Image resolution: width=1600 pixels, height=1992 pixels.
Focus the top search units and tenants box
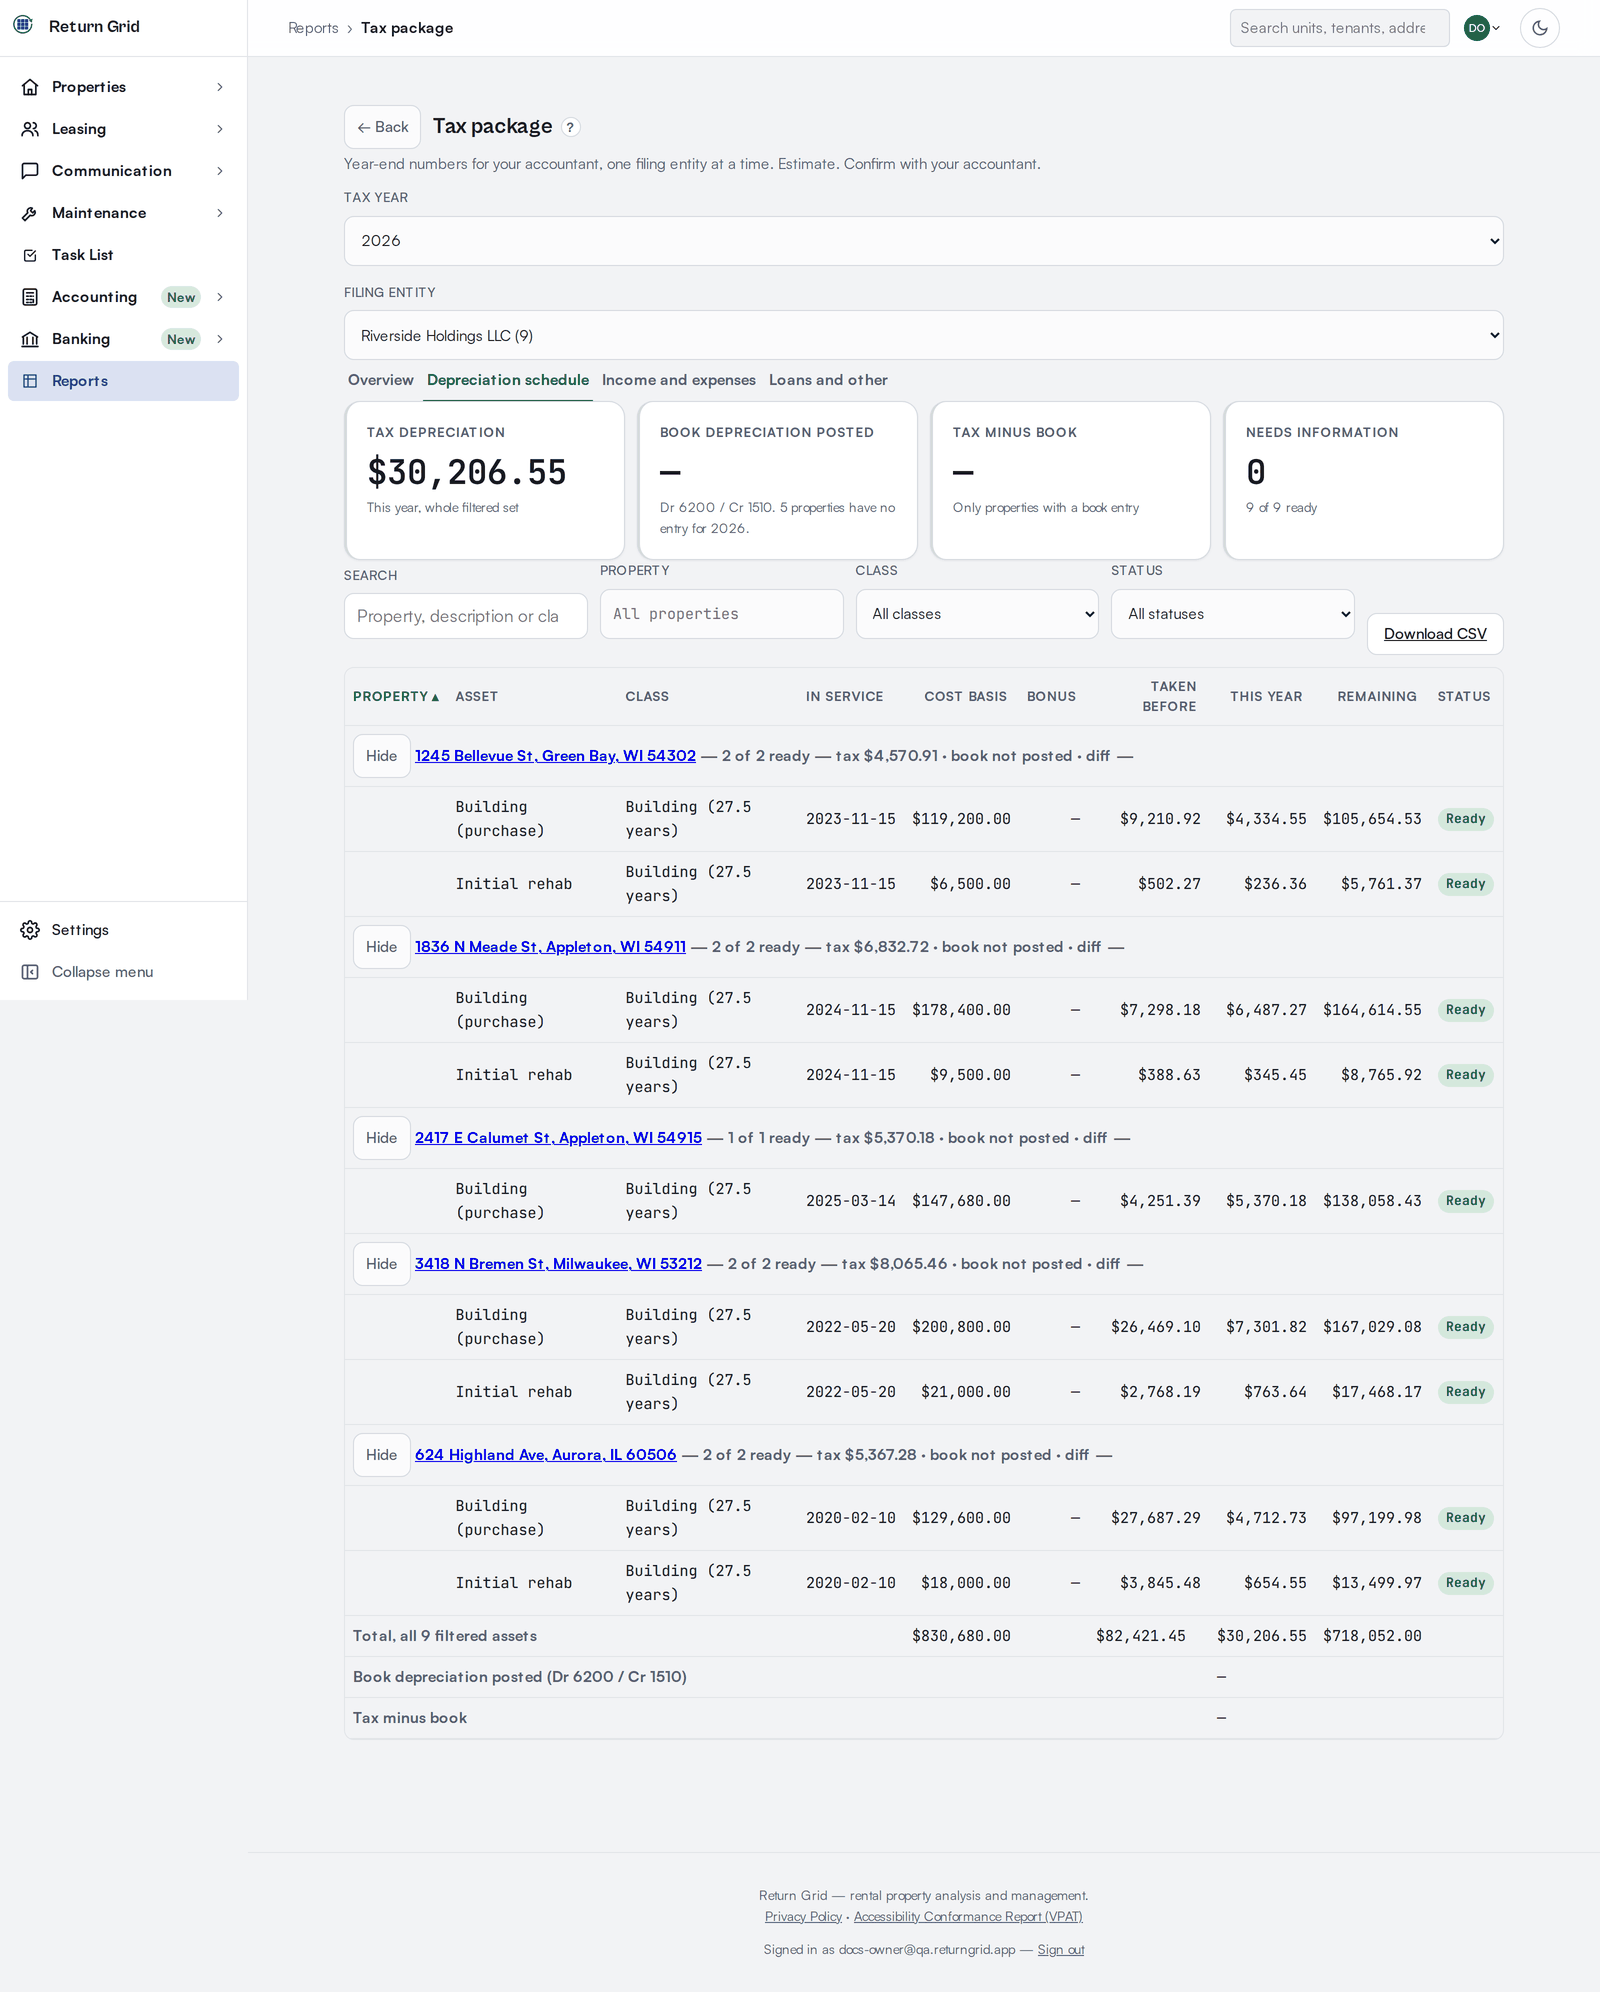tap(1339, 28)
